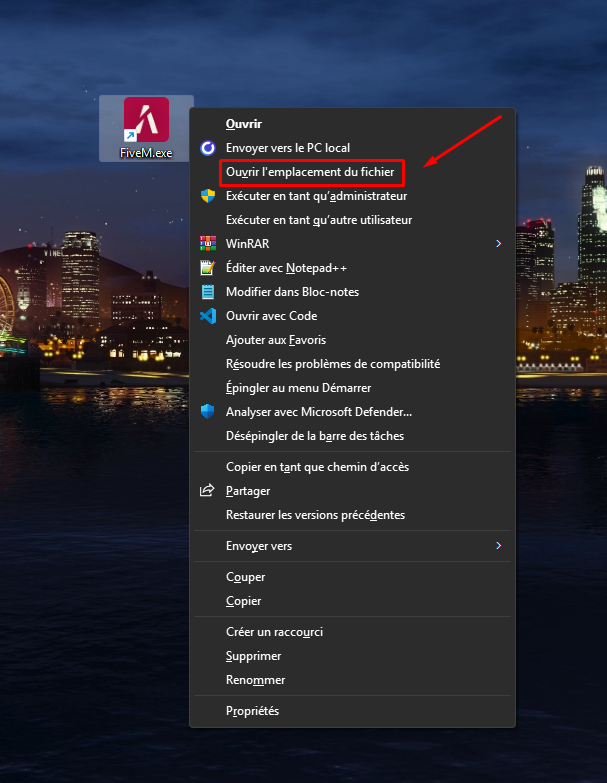The height and width of the screenshot is (783, 607).
Task: Click the Share arrow icon
Action: (208, 491)
